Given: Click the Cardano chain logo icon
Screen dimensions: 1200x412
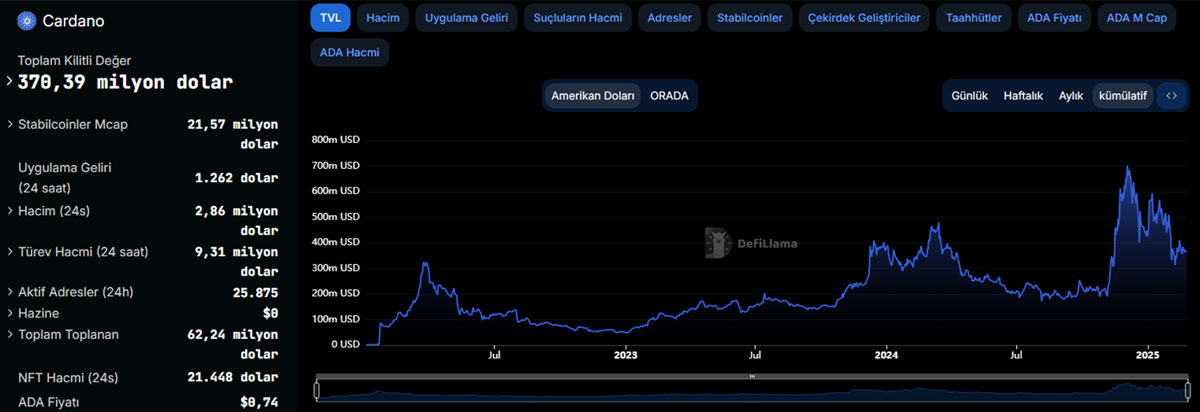Looking at the screenshot, I should coord(27,20).
